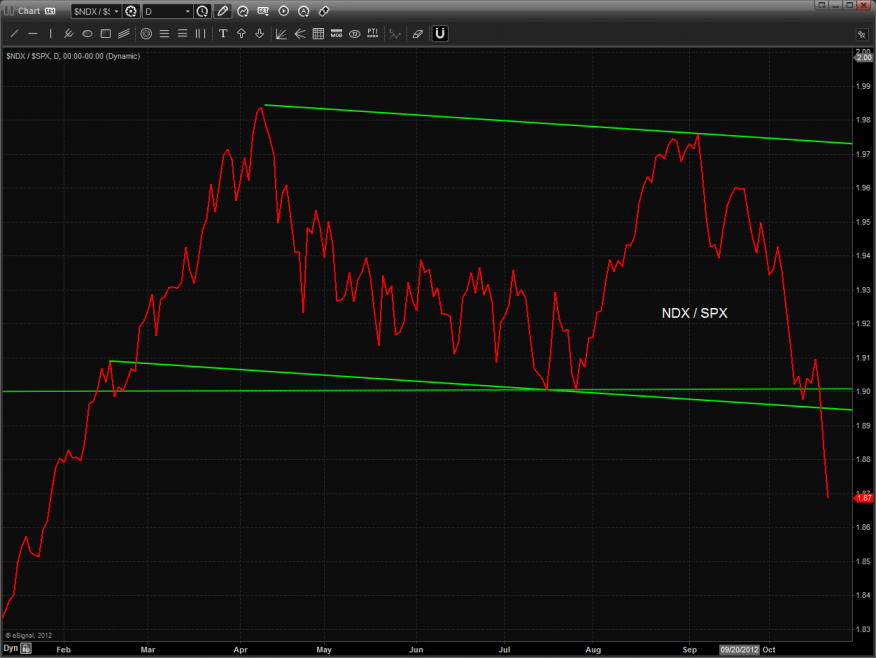Select the Andrews pitchfork tool
The image size is (876, 658).
69,34
